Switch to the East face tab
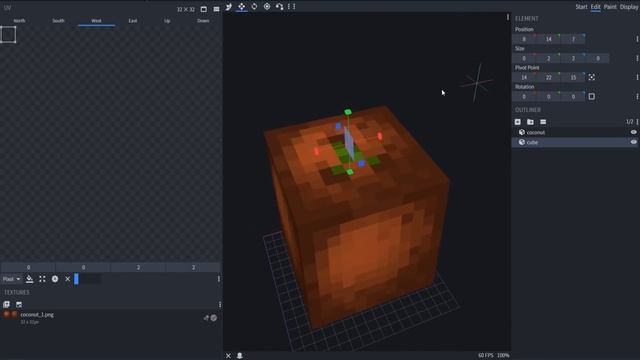The image size is (640, 360). [133, 21]
